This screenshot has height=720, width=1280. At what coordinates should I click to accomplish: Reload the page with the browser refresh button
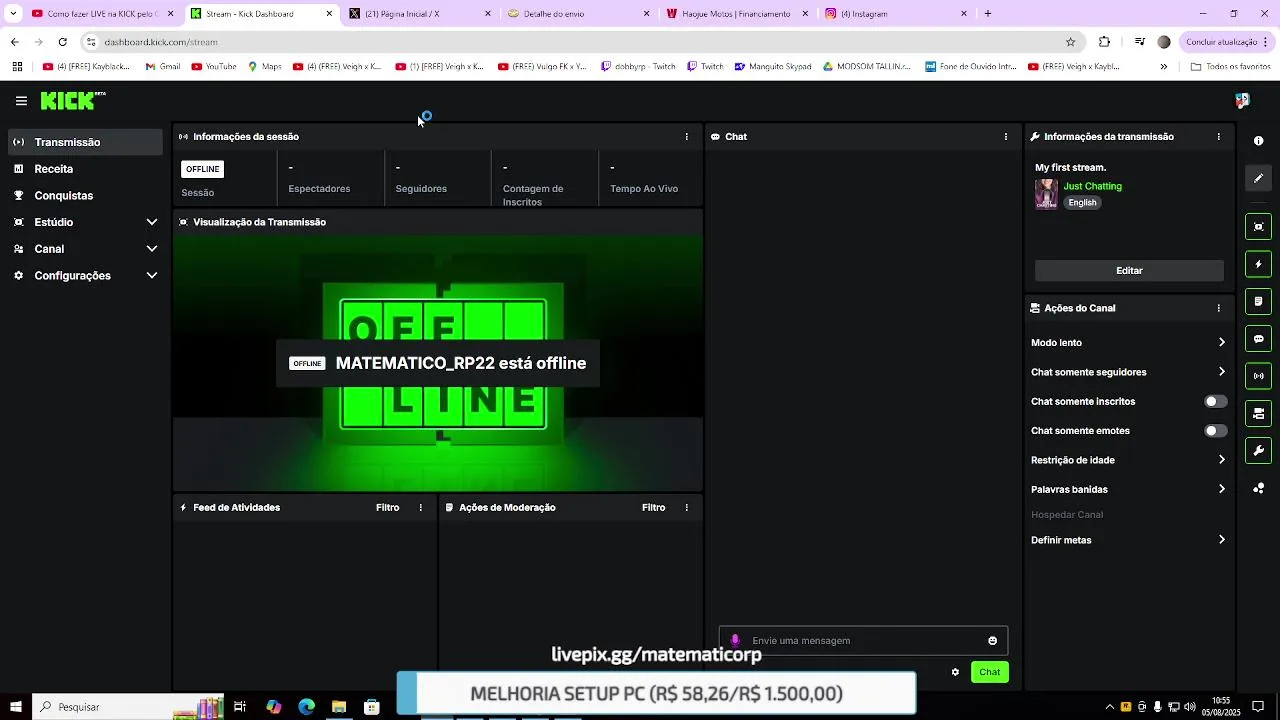(x=62, y=42)
